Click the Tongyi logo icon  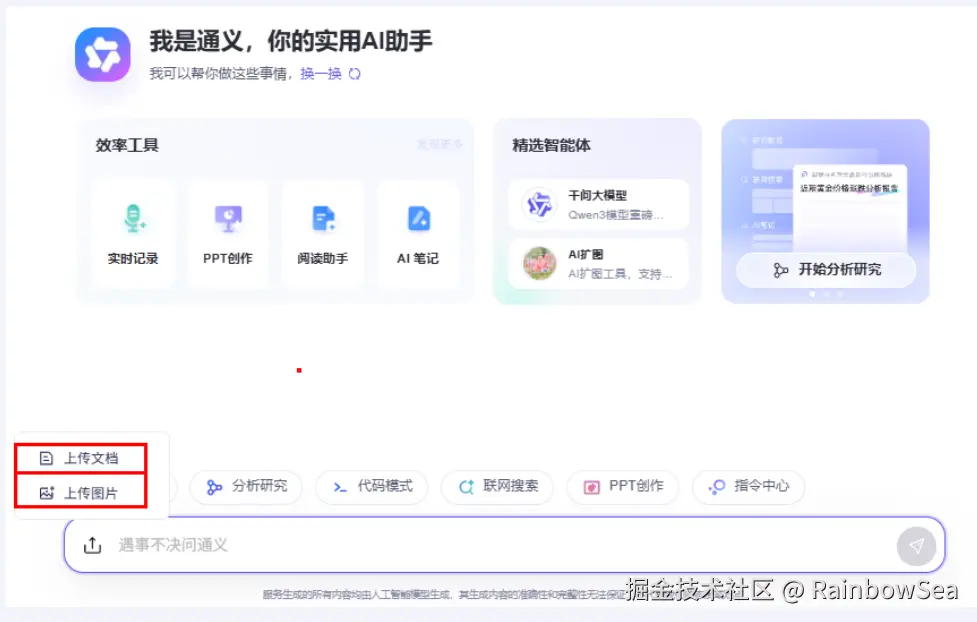click(x=103, y=54)
